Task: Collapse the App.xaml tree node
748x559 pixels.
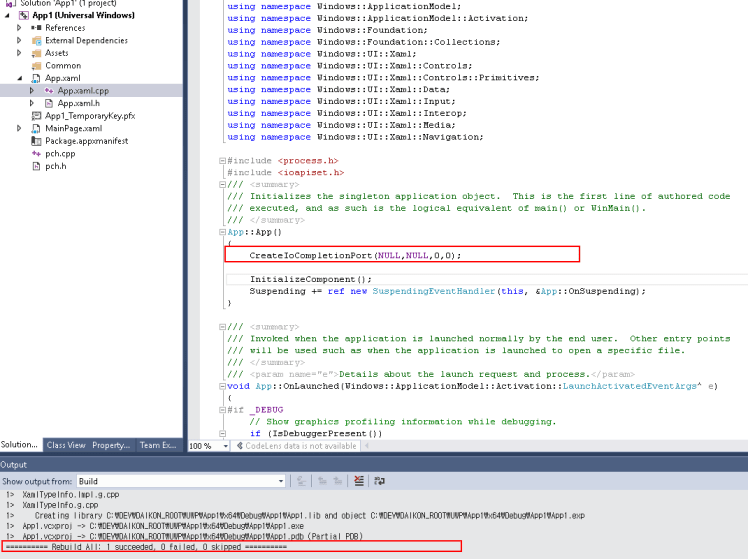Action: click(x=20, y=78)
